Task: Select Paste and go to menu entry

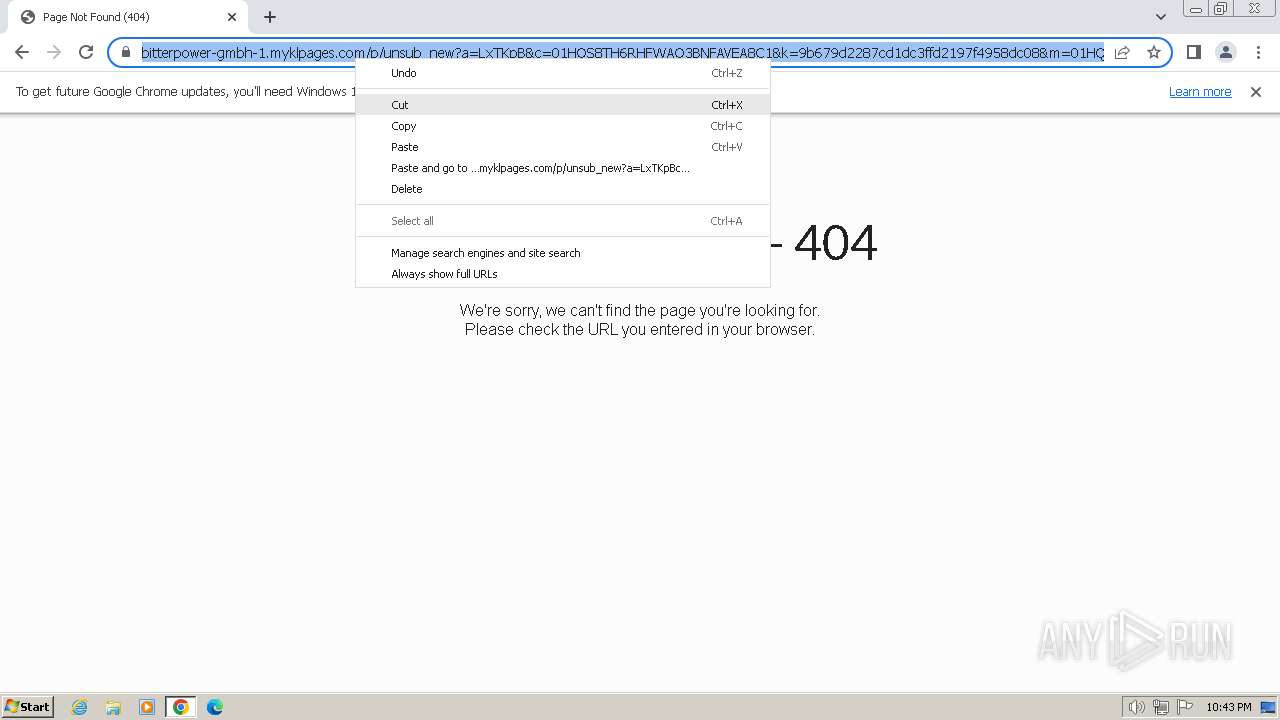Action: (x=563, y=168)
